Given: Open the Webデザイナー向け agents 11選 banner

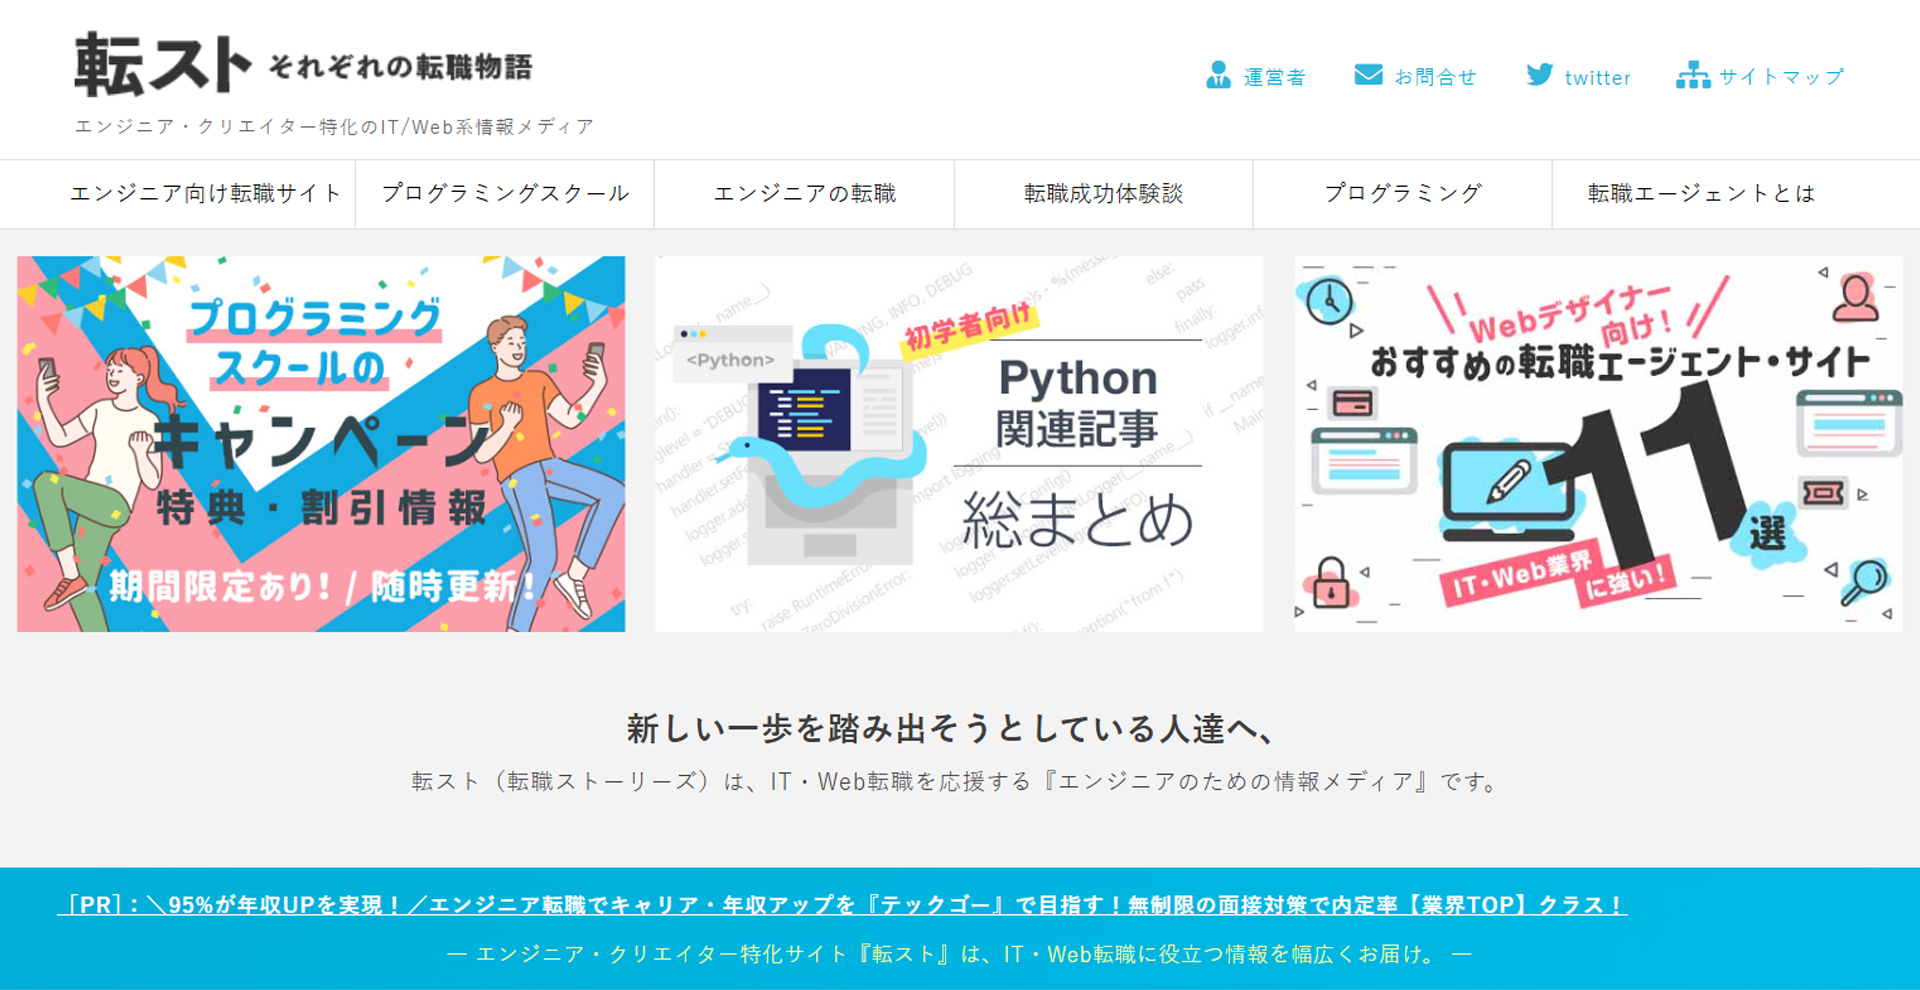Looking at the screenshot, I should (x=1598, y=444).
